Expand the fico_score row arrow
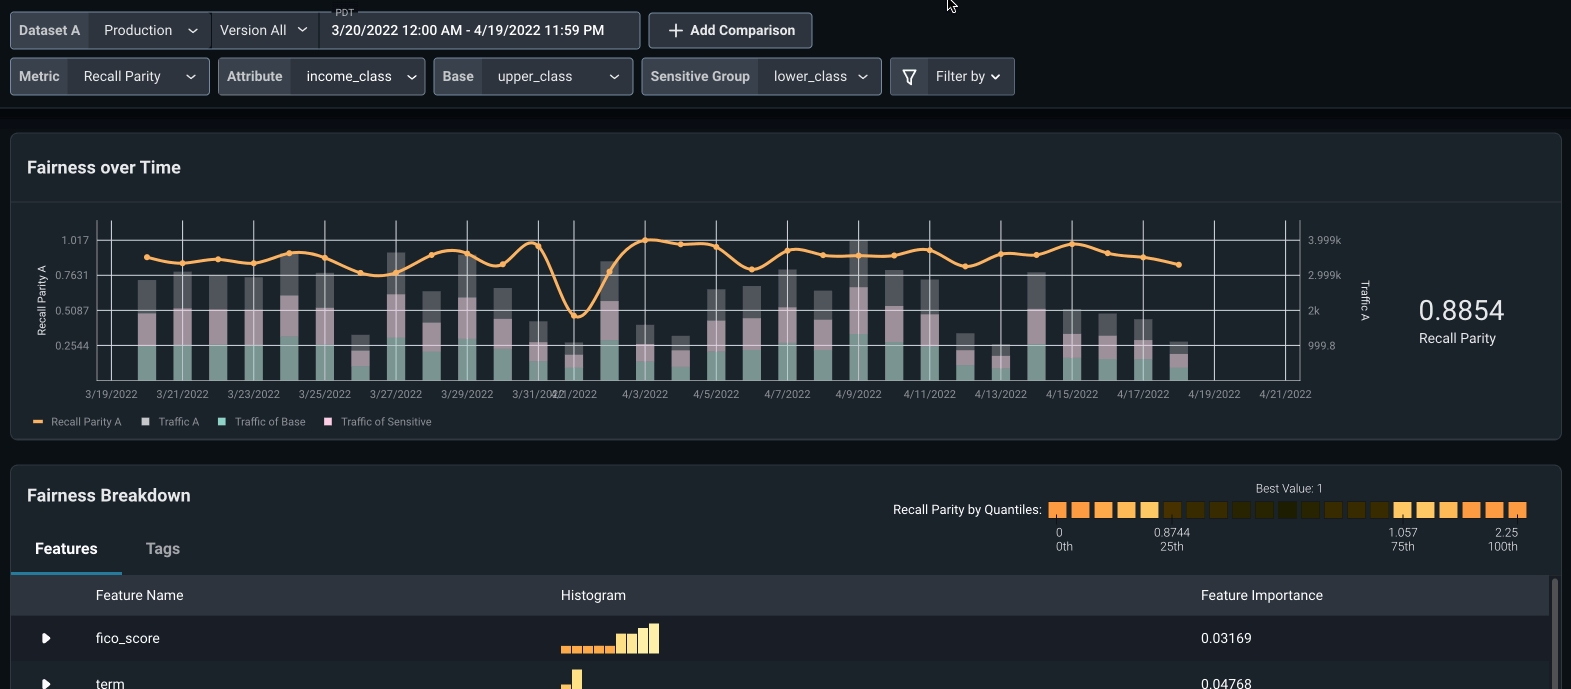Screen dimensions: 1571x689 46,638
